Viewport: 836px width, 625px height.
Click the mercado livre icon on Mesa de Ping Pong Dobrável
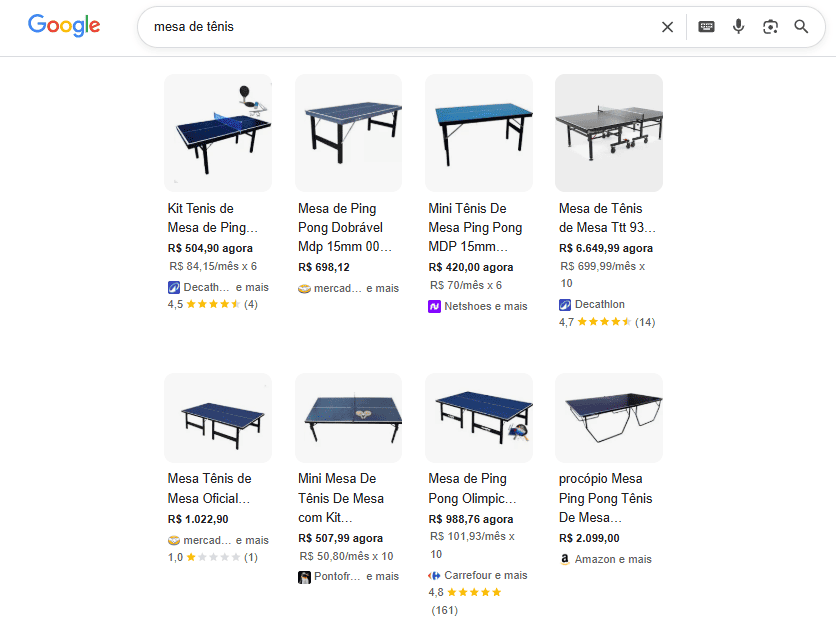[x=304, y=288]
